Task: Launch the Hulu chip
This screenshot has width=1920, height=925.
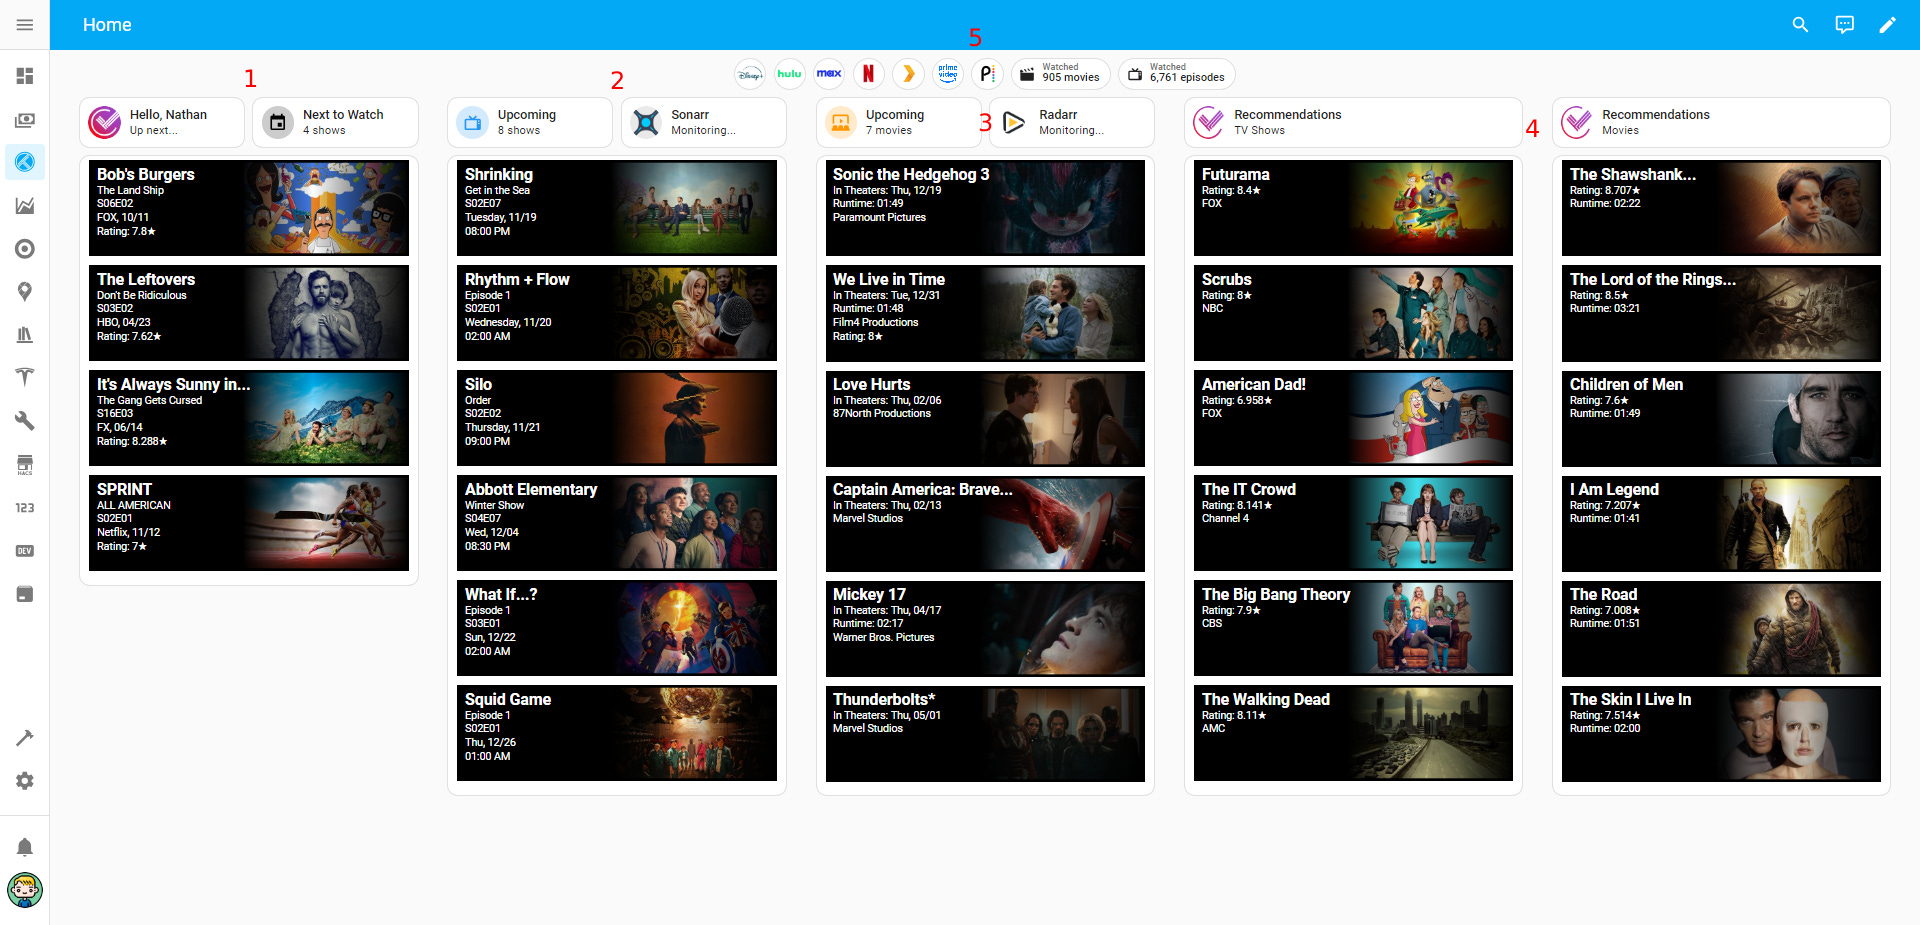Action: tap(790, 74)
